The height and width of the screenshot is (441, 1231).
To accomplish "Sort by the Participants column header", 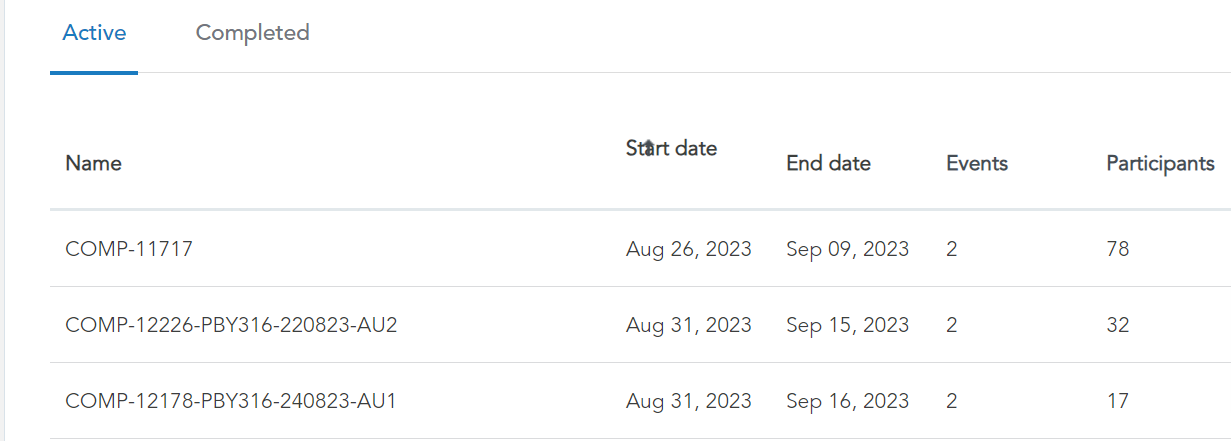I will coord(1160,163).
